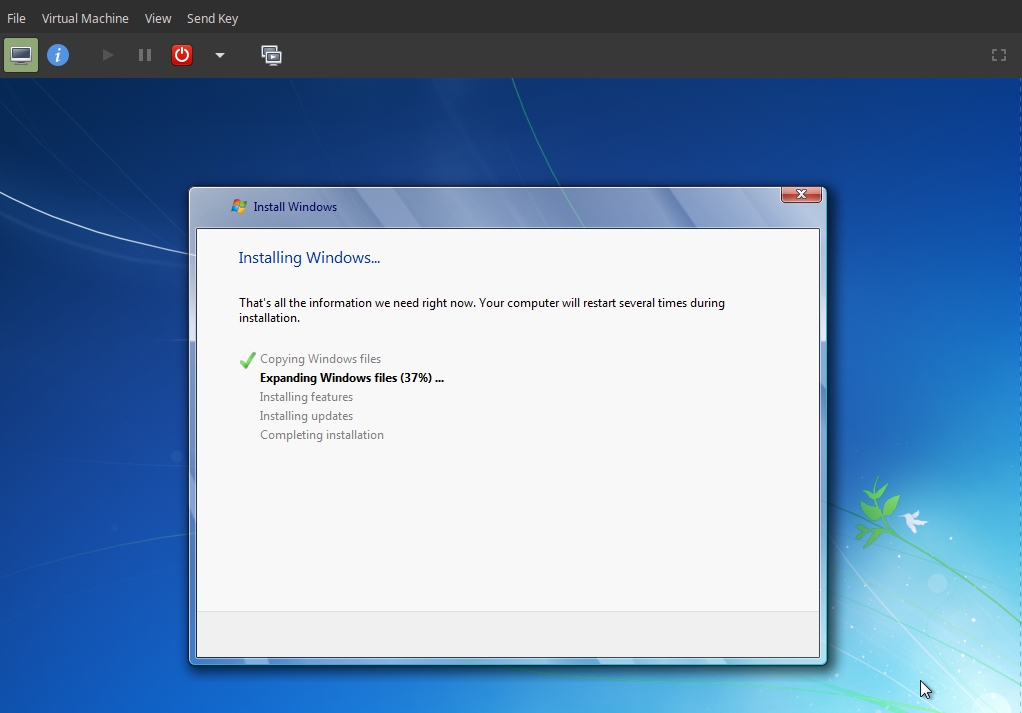
Task: Click 'Expanding Windows files (37%)' status text
Action: (352, 378)
